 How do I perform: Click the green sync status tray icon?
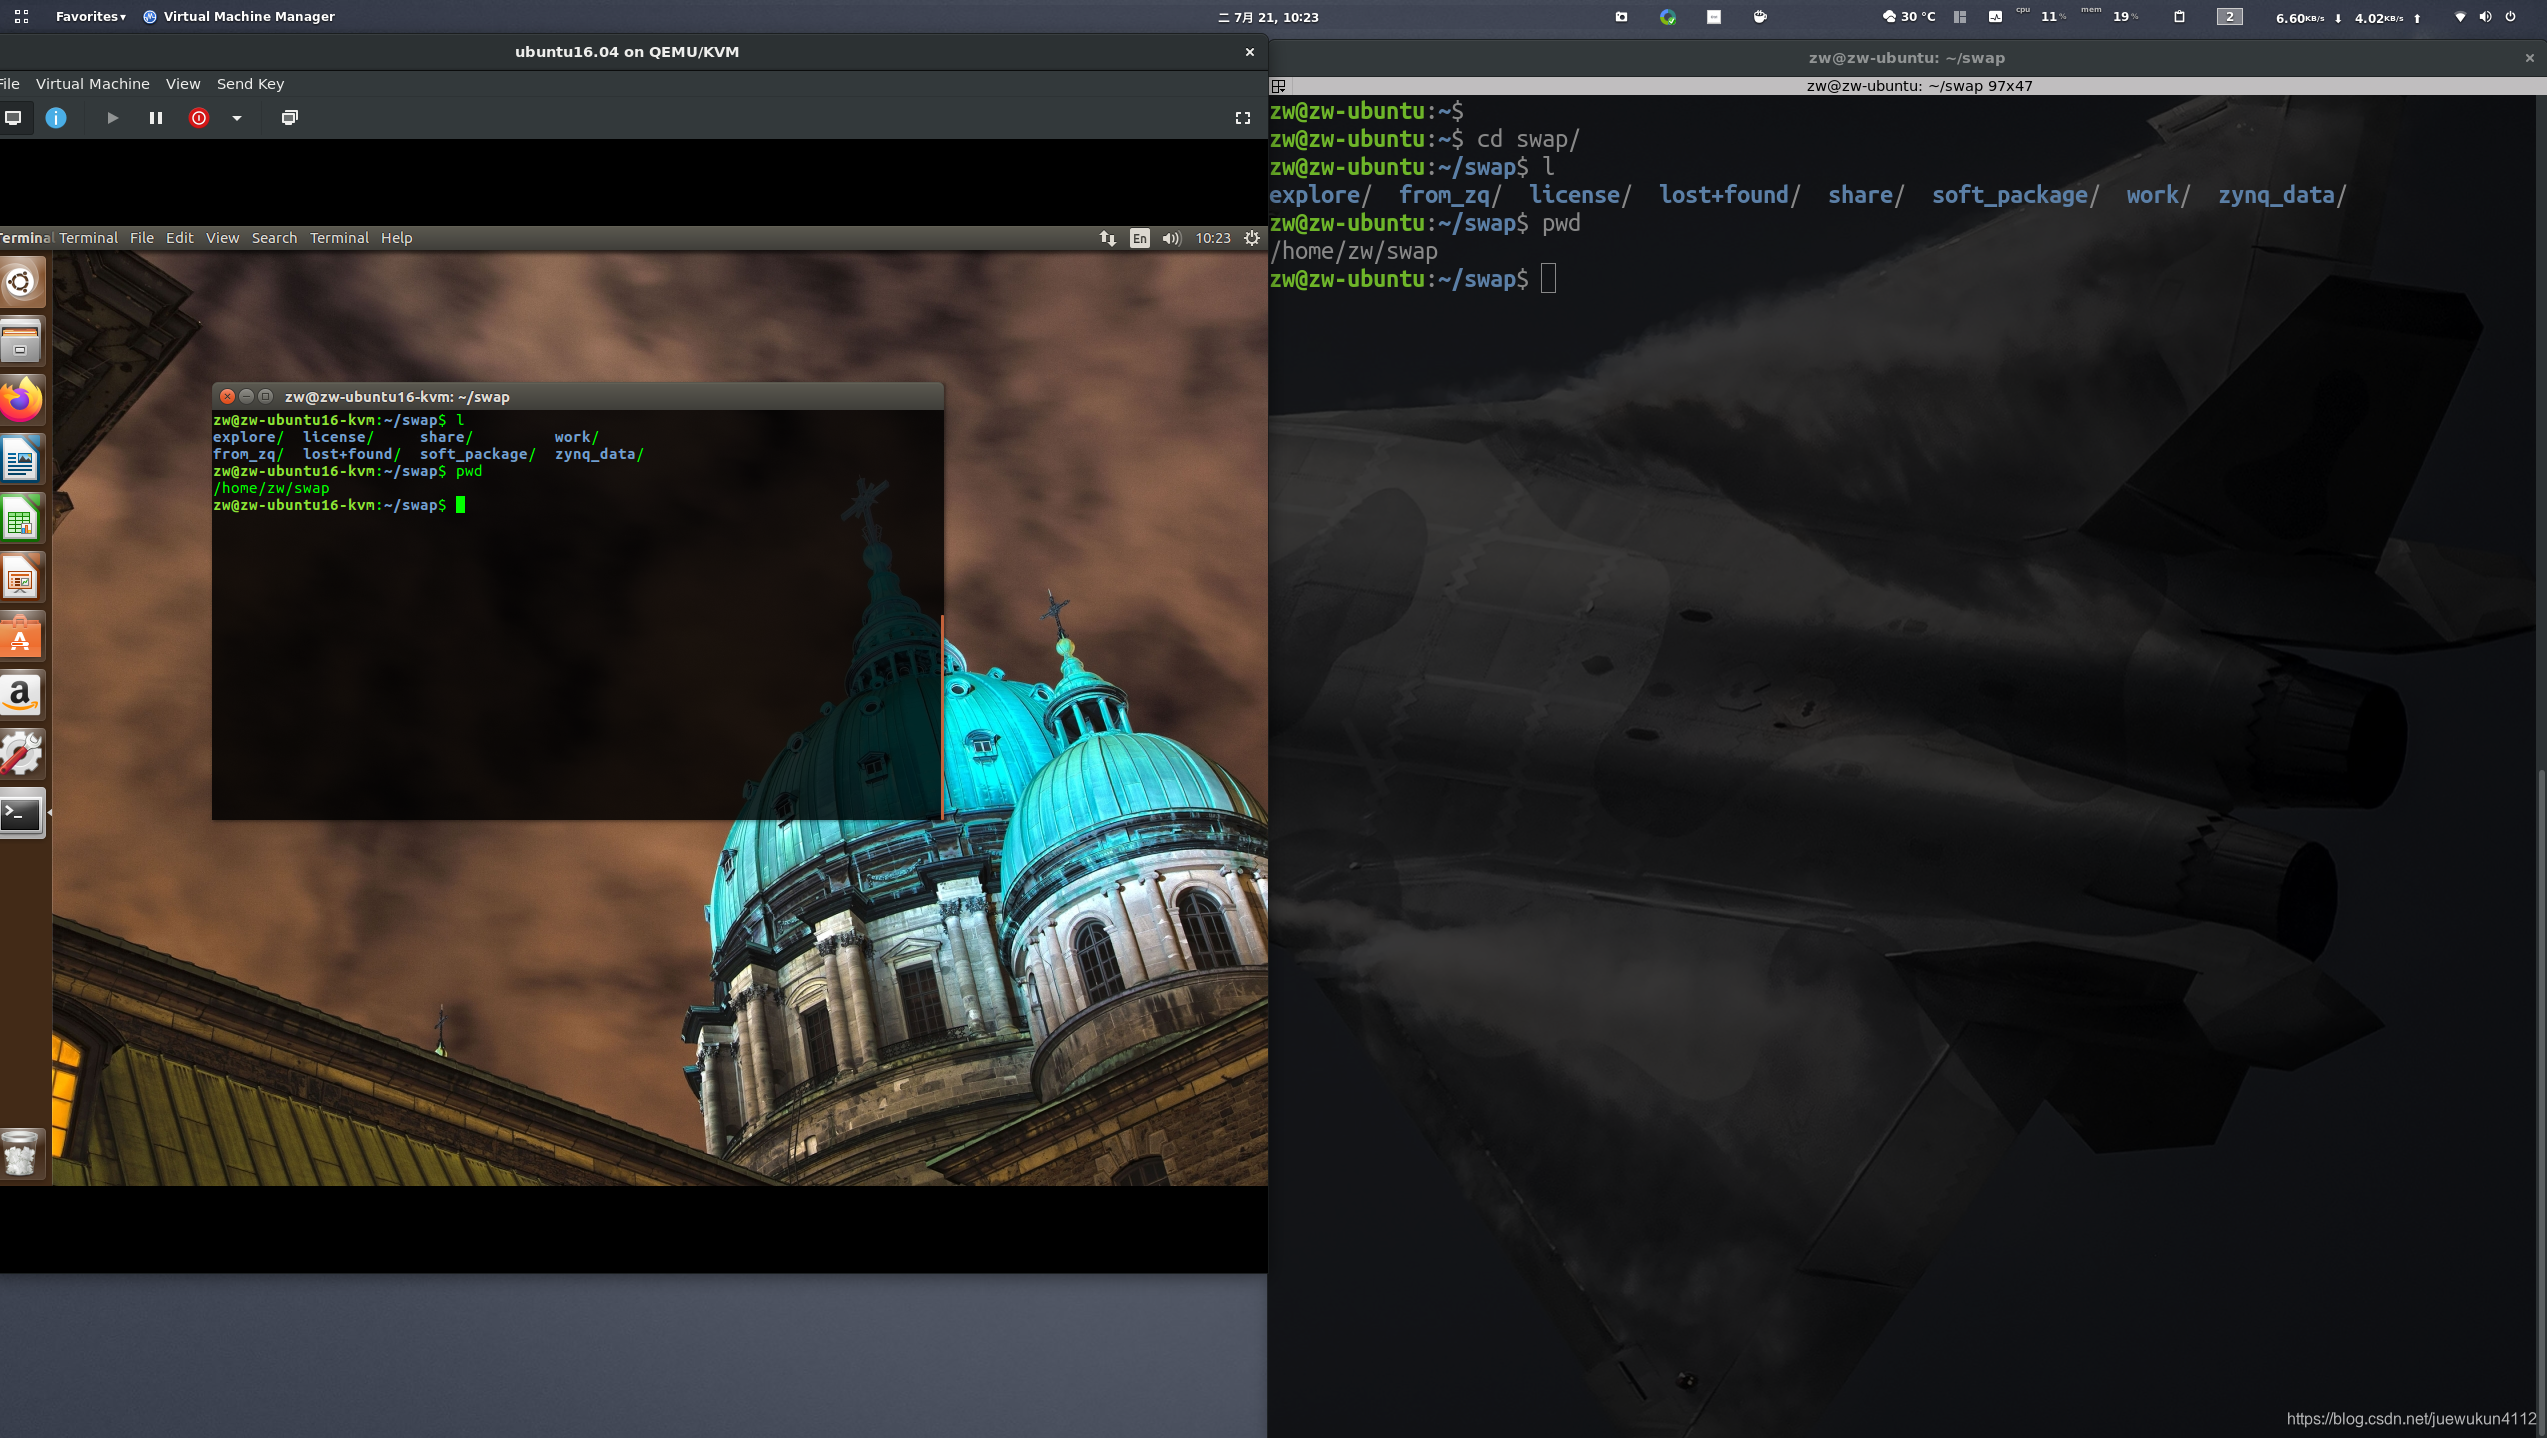coord(1668,17)
